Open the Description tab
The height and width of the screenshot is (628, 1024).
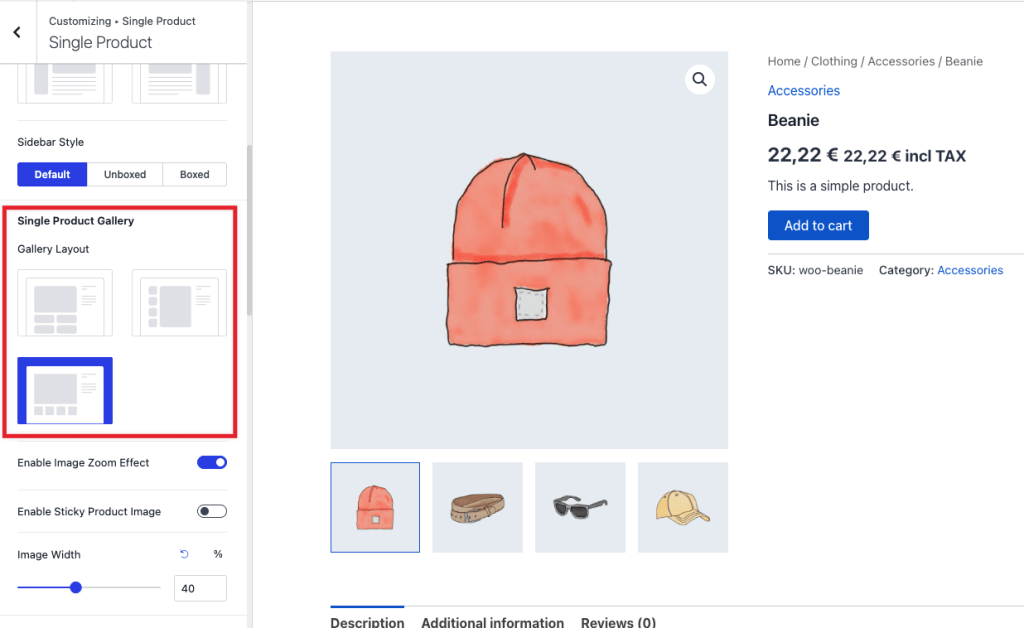(x=367, y=622)
